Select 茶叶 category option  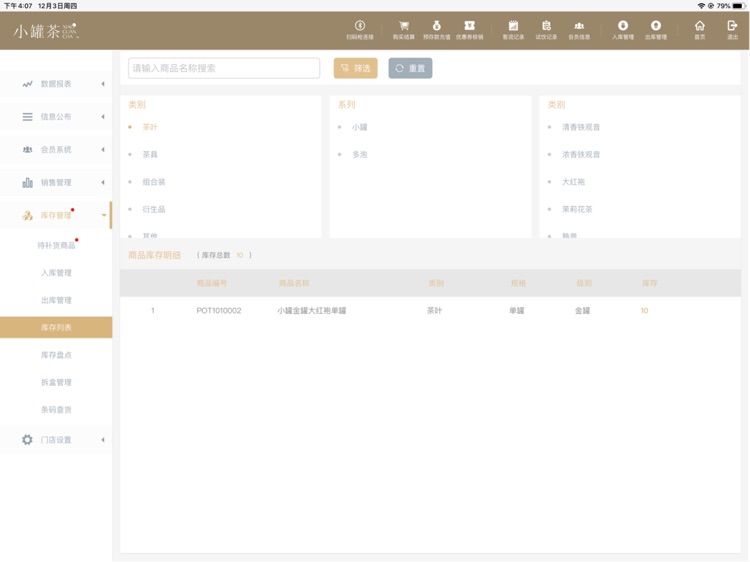tap(150, 127)
